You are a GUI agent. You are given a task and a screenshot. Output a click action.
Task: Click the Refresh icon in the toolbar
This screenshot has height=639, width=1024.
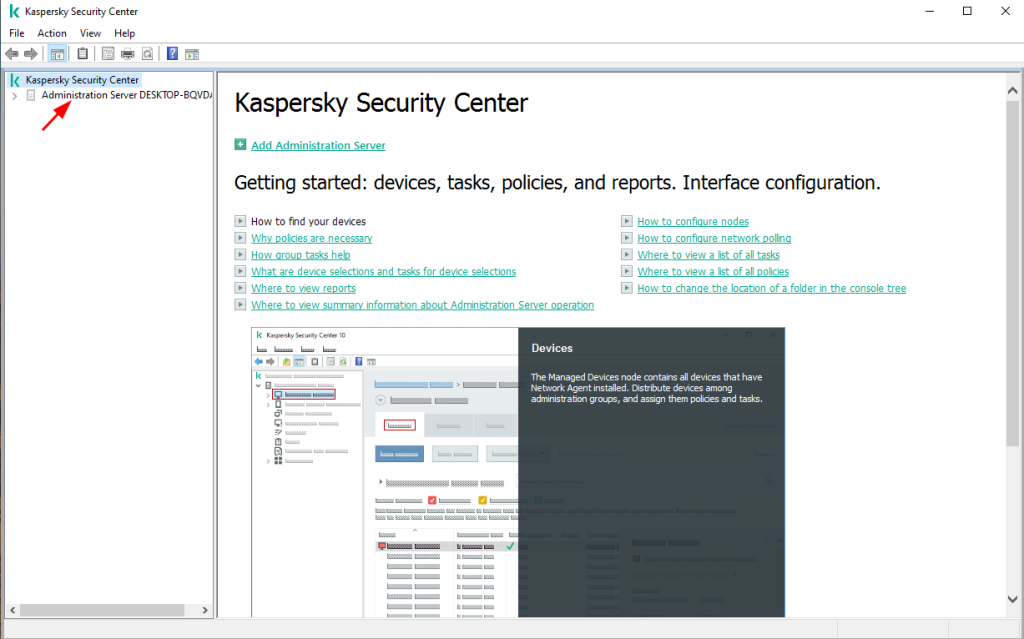(x=147, y=54)
